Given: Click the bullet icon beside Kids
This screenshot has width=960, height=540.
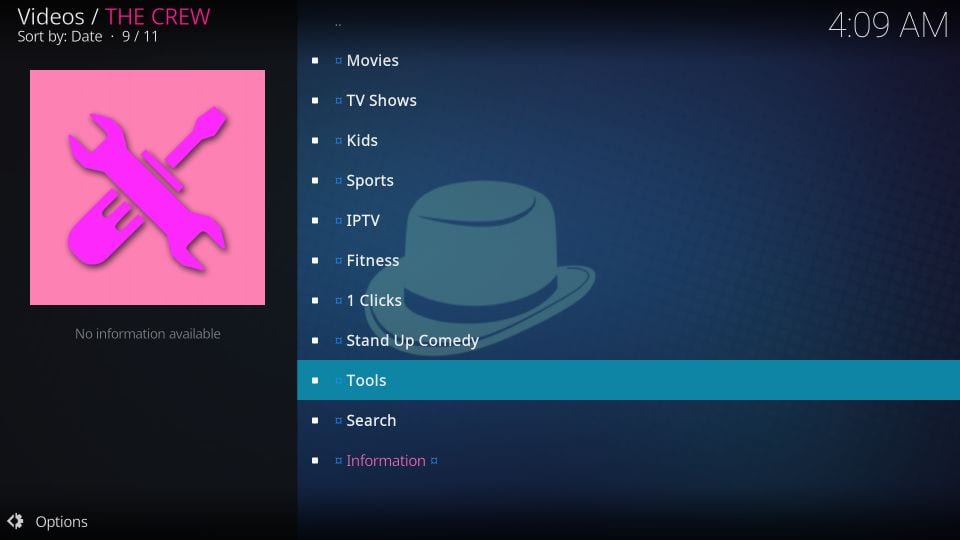Looking at the screenshot, I should point(315,140).
